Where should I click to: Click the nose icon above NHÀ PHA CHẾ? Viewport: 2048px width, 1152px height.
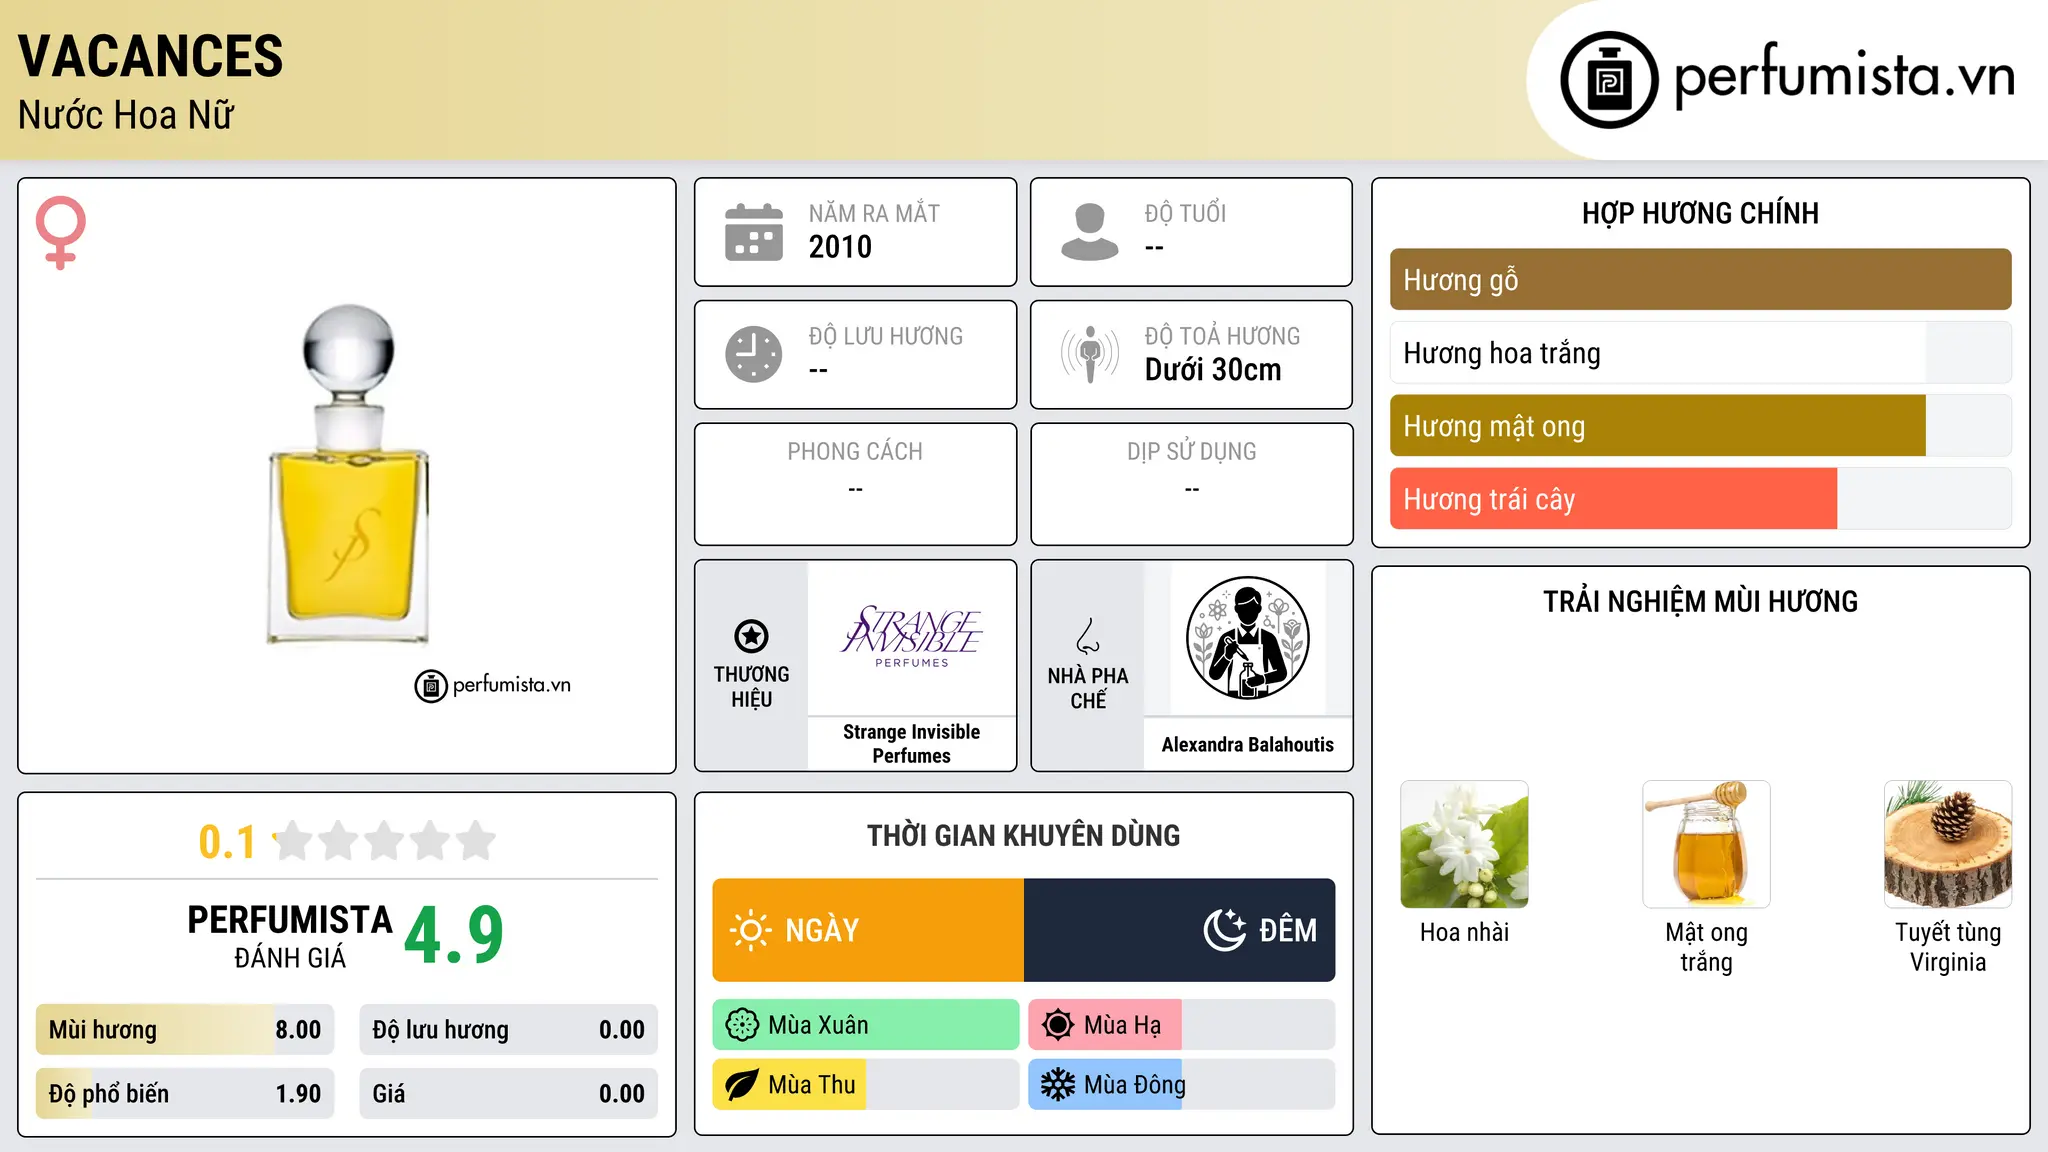tap(1088, 636)
